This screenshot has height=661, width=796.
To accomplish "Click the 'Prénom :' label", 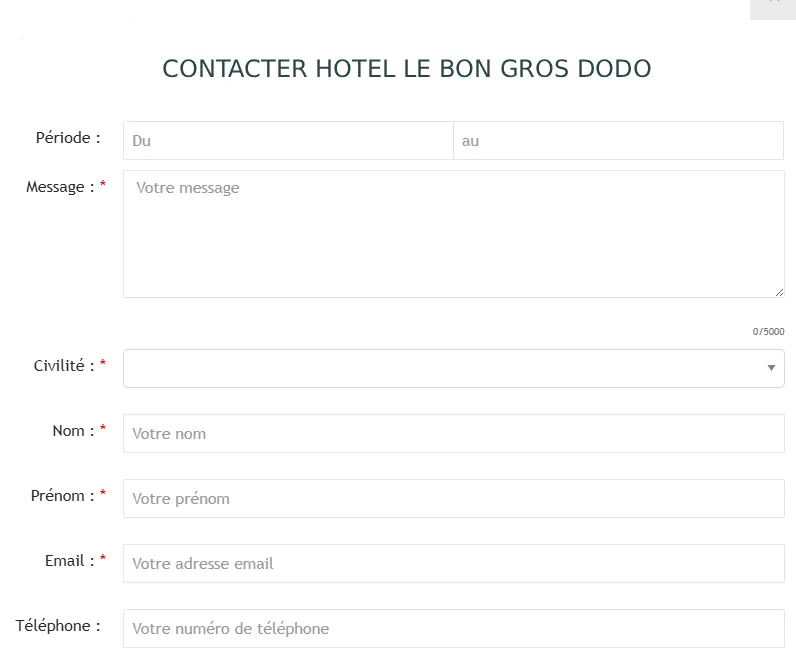I will 64,496.
